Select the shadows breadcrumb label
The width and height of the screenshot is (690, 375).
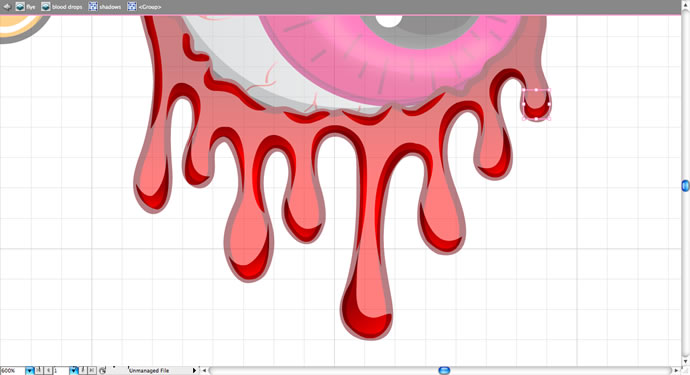[110, 7]
